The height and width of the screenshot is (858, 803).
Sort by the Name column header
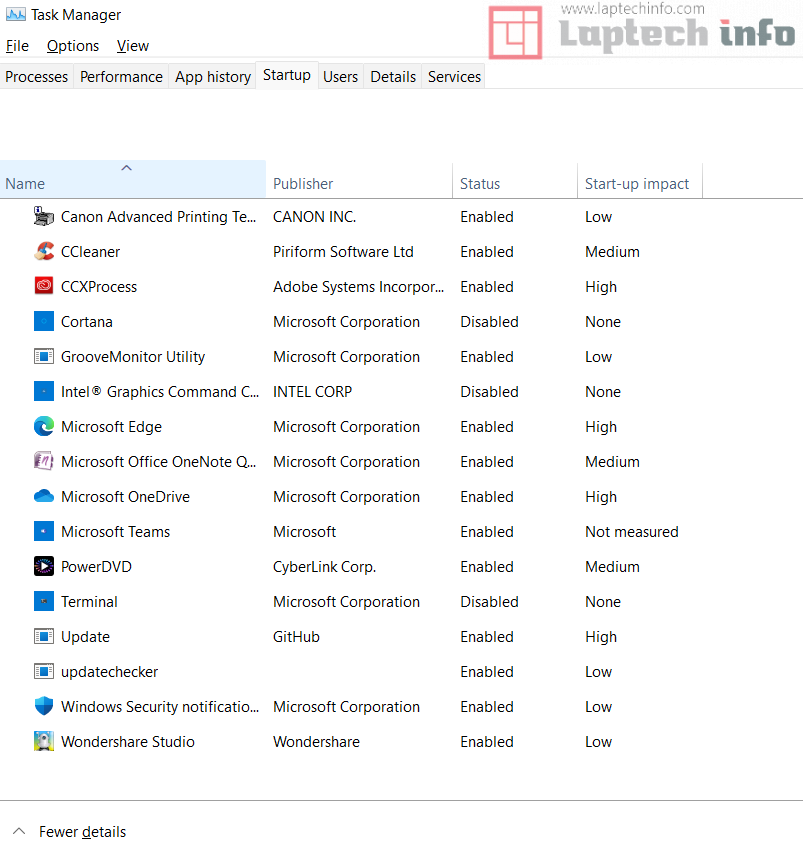133,179
